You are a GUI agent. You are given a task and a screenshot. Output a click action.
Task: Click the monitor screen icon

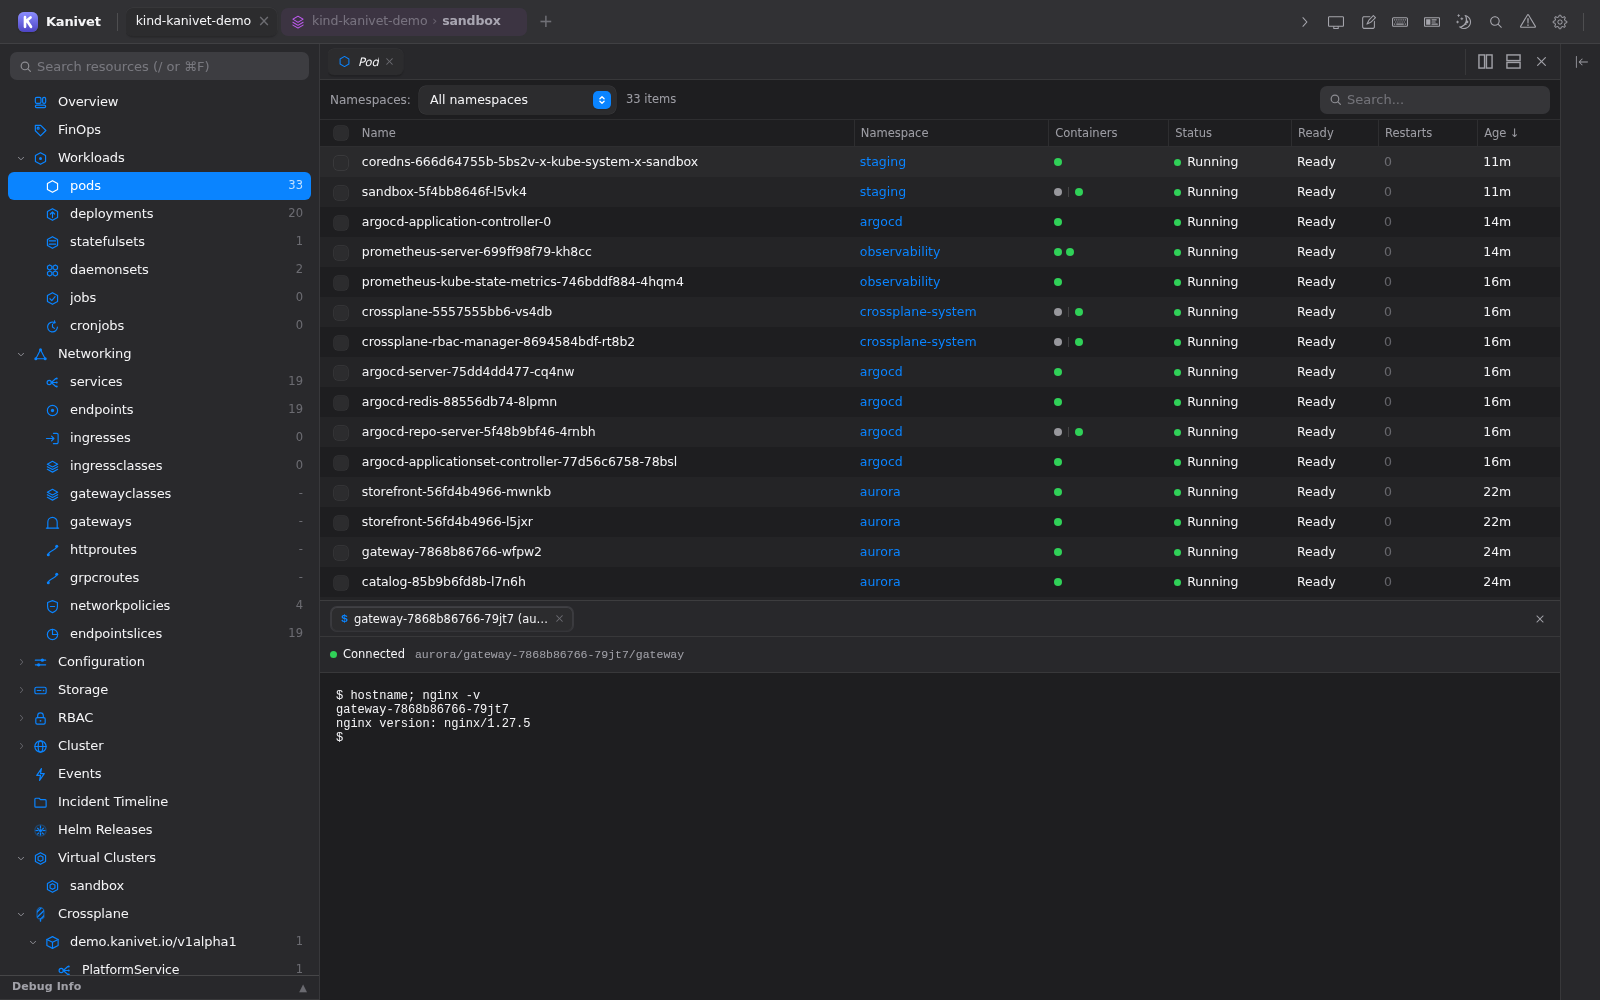(x=1336, y=22)
